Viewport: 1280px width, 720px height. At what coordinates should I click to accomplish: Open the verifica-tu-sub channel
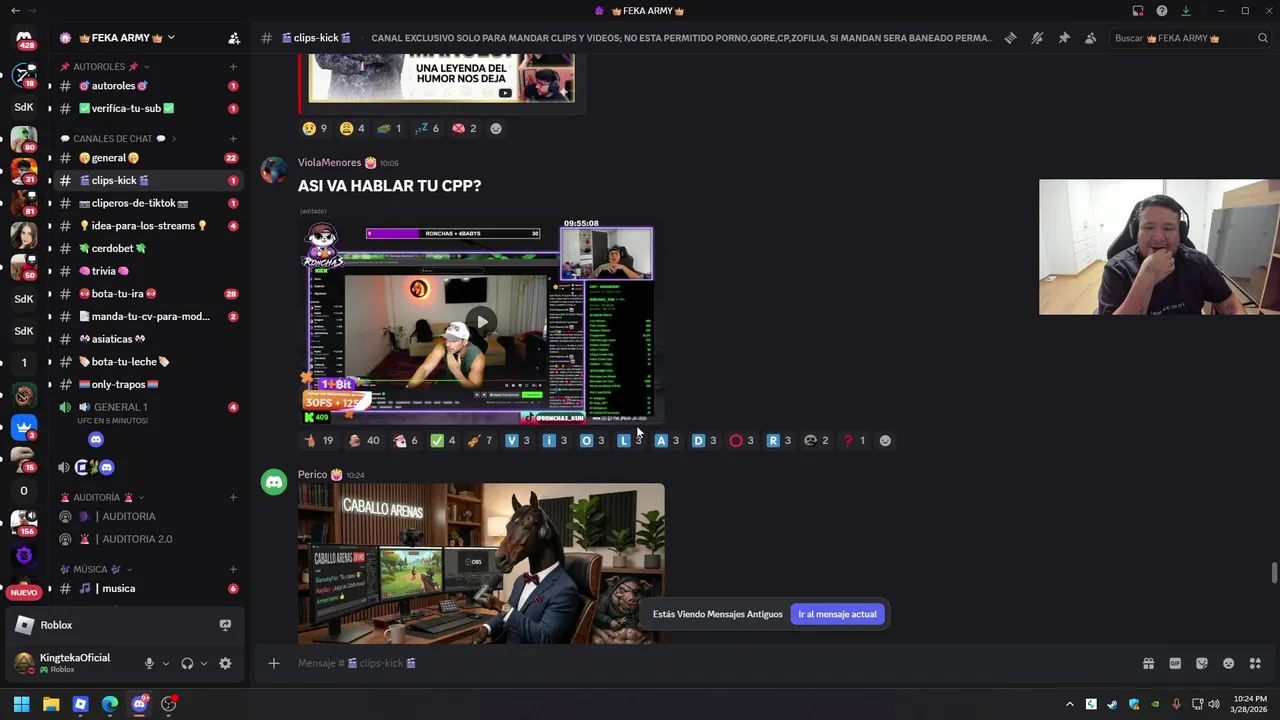(148, 108)
